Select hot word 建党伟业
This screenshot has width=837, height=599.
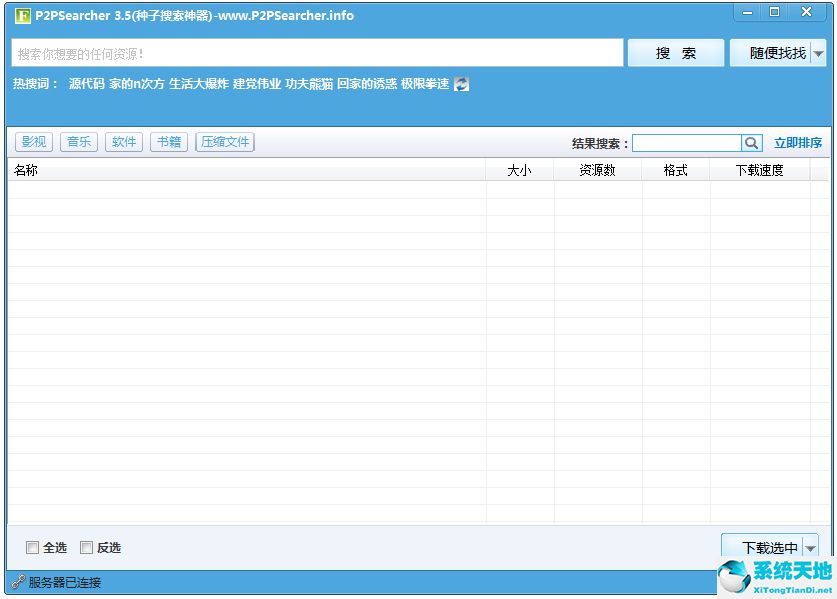point(257,84)
